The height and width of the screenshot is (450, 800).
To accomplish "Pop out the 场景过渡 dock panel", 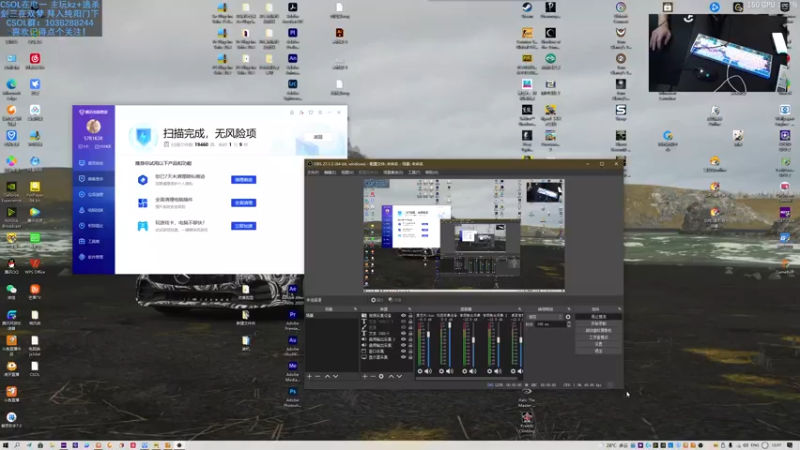I will point(569,309).
